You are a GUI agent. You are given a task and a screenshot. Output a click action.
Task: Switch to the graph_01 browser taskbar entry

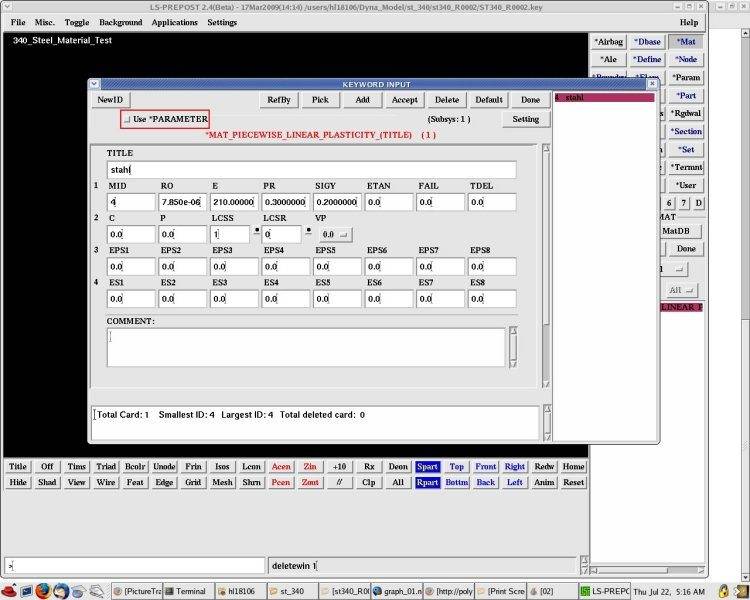tap(397, 591)
